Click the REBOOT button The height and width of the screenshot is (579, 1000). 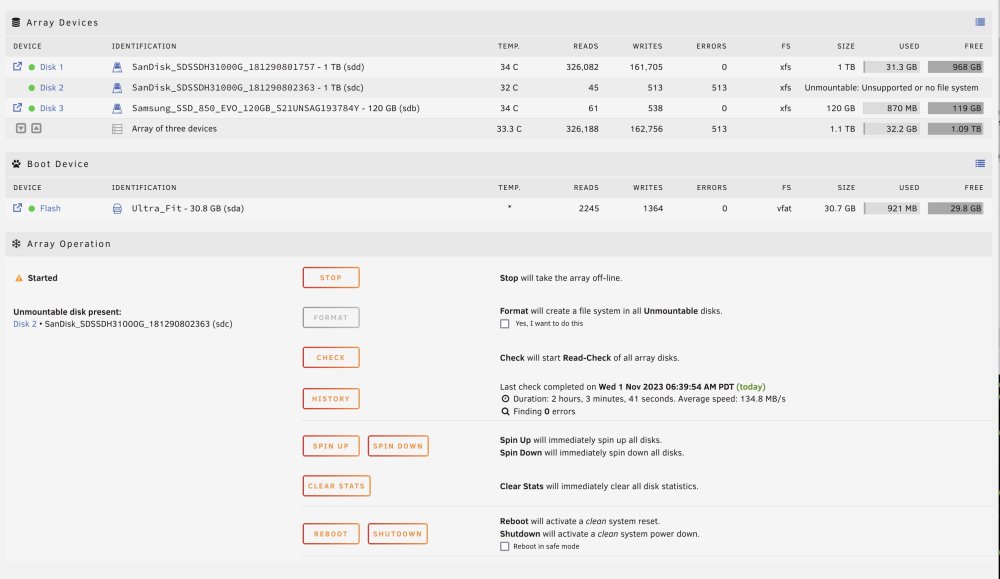[x=331, y=534]
